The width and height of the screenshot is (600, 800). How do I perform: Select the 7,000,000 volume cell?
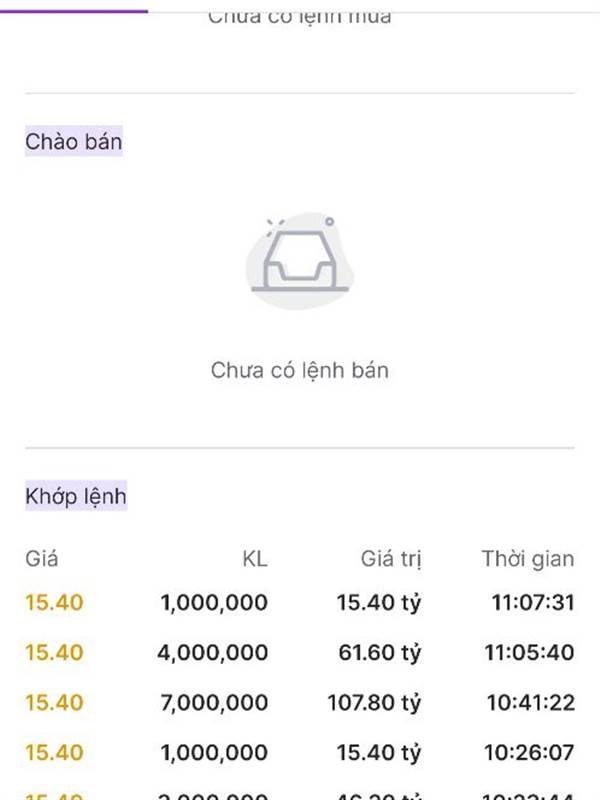click(214, 703)
